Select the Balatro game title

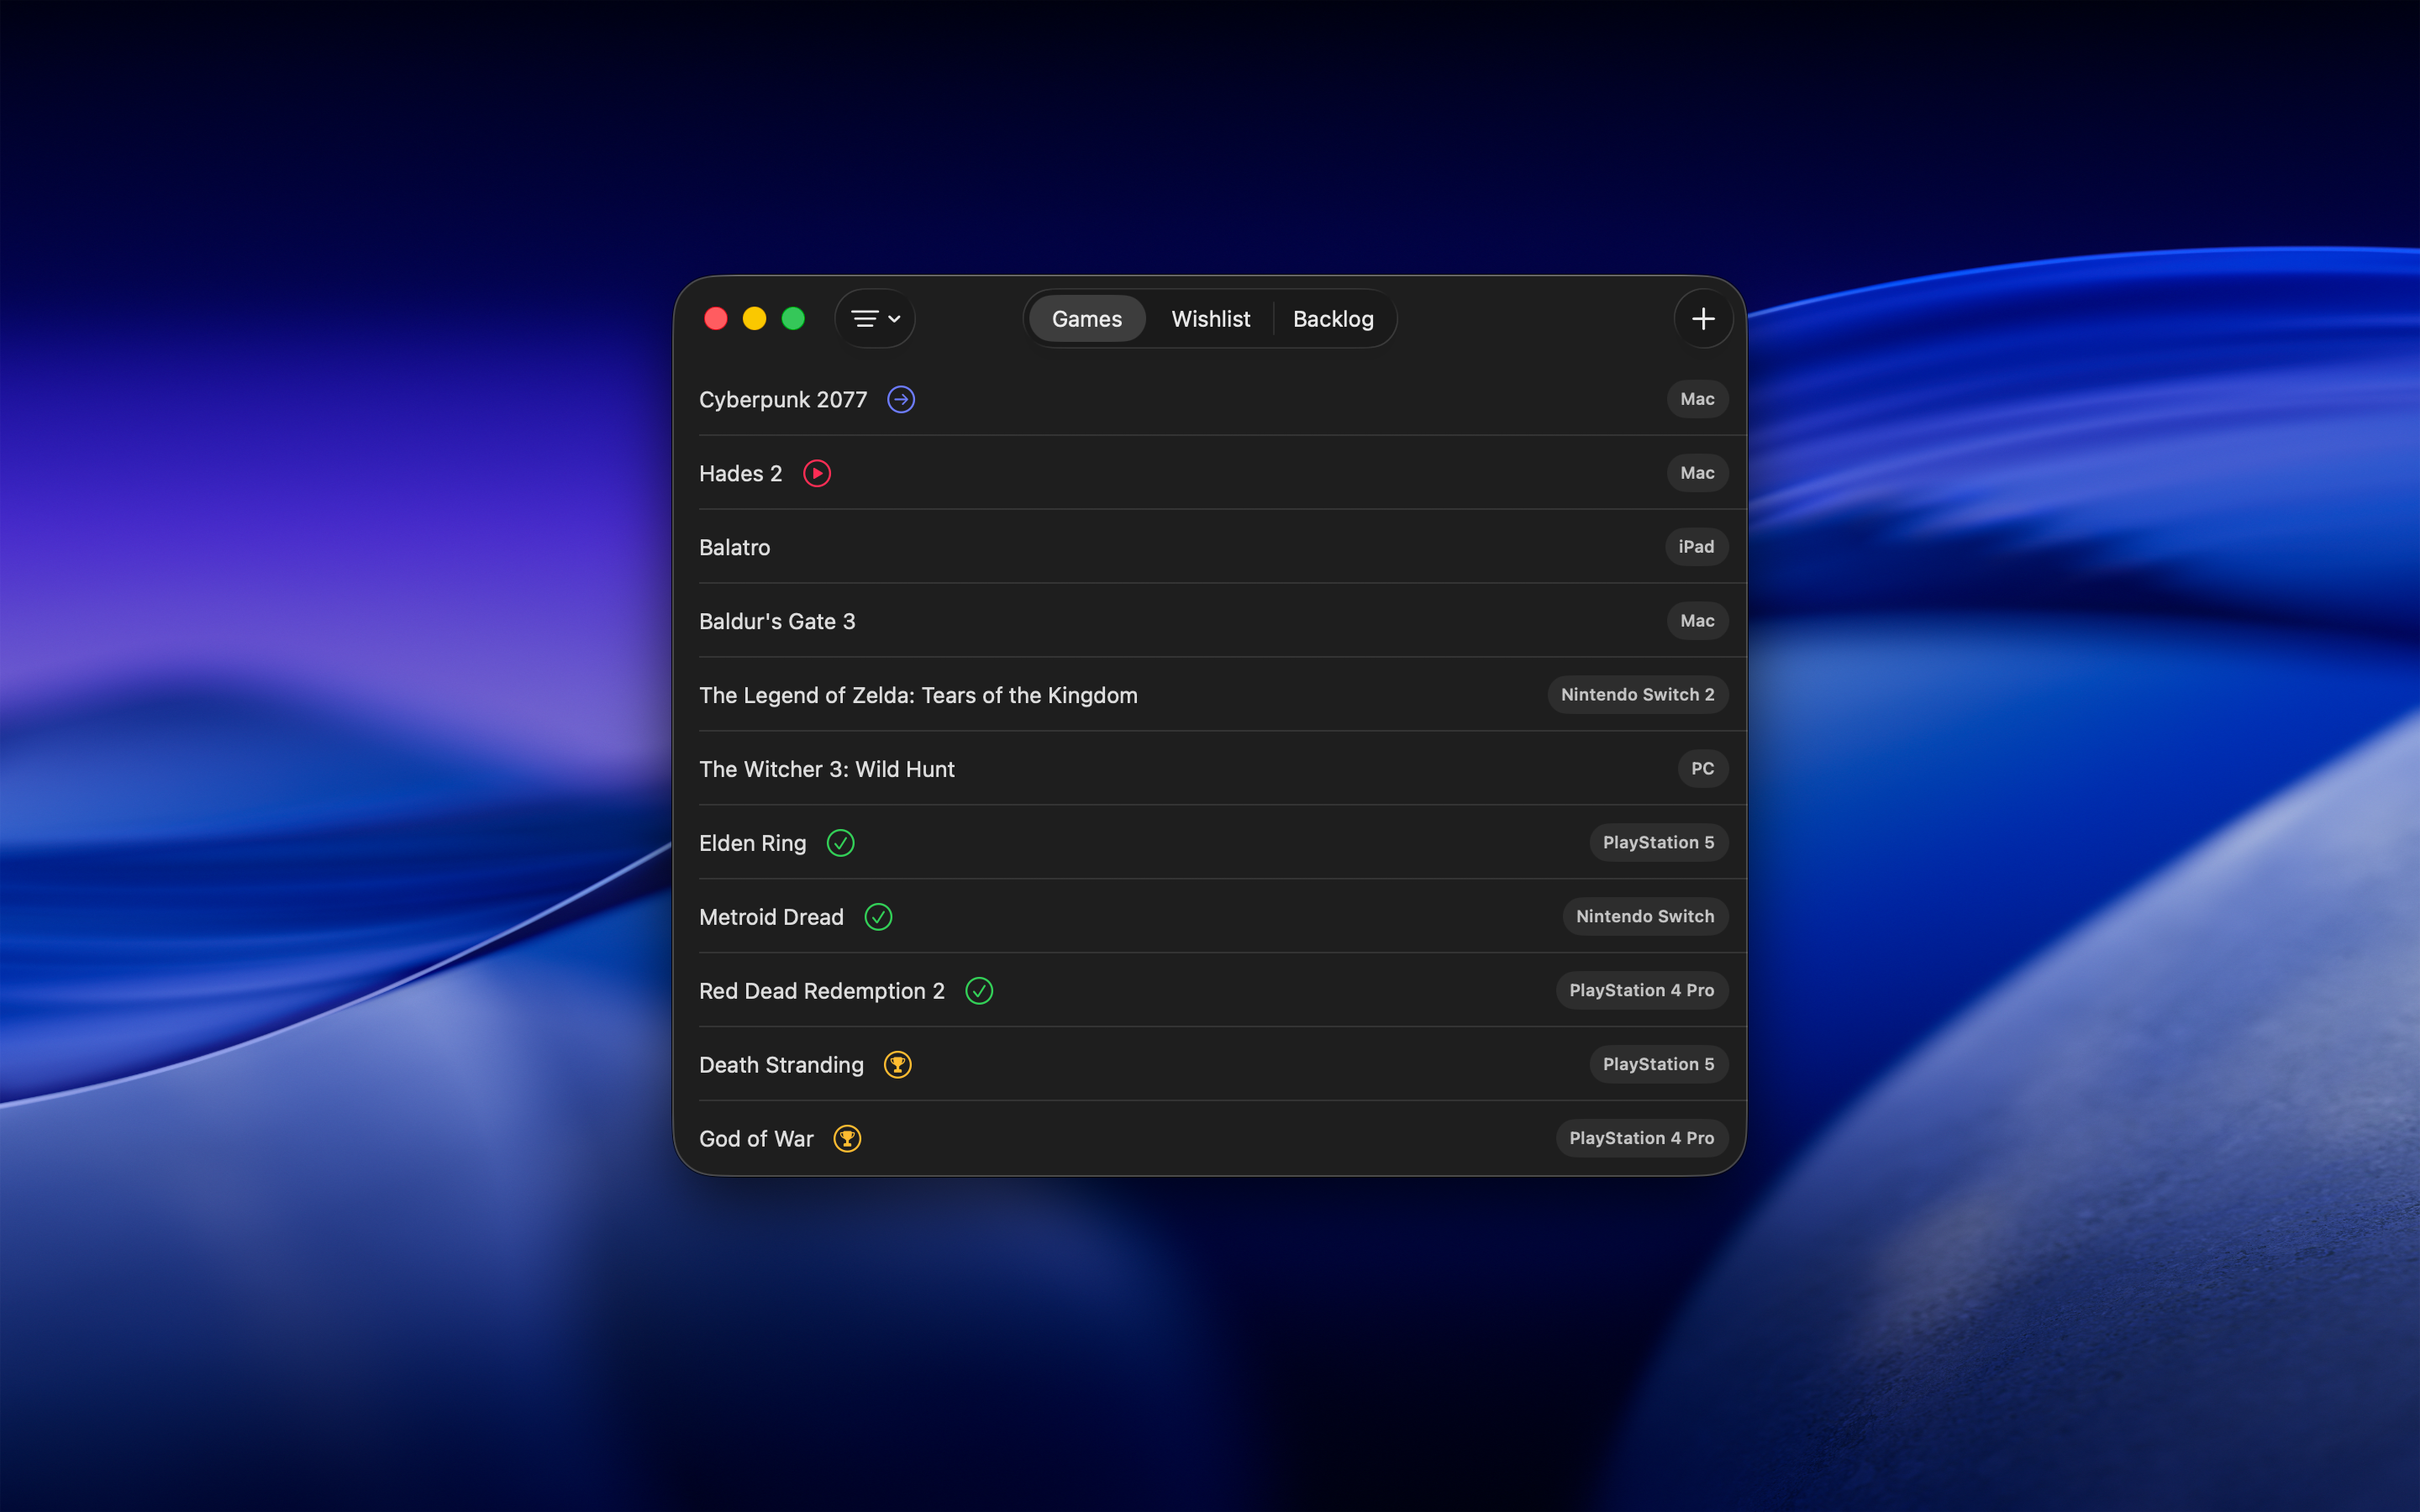coord(734,547)
